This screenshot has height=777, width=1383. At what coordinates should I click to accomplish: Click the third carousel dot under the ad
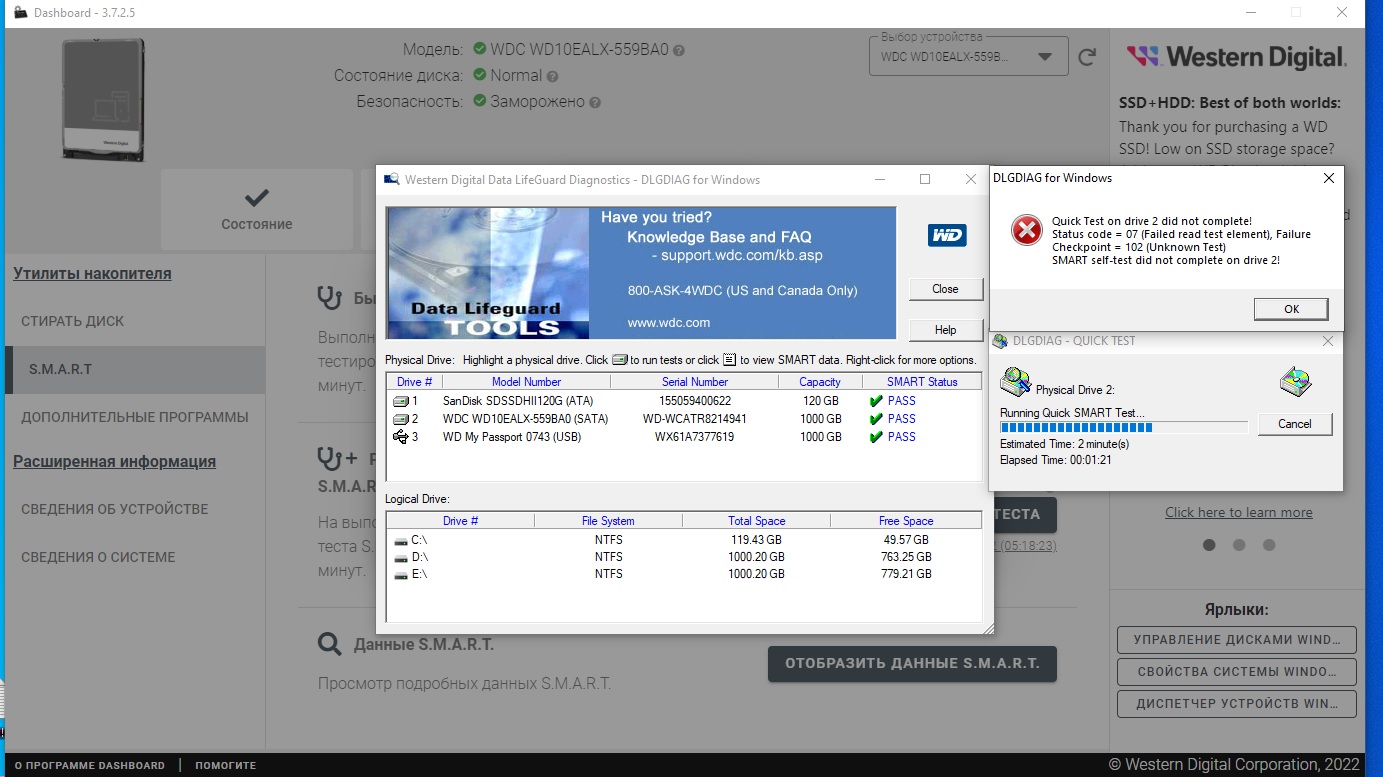[x=1269, y=545]
